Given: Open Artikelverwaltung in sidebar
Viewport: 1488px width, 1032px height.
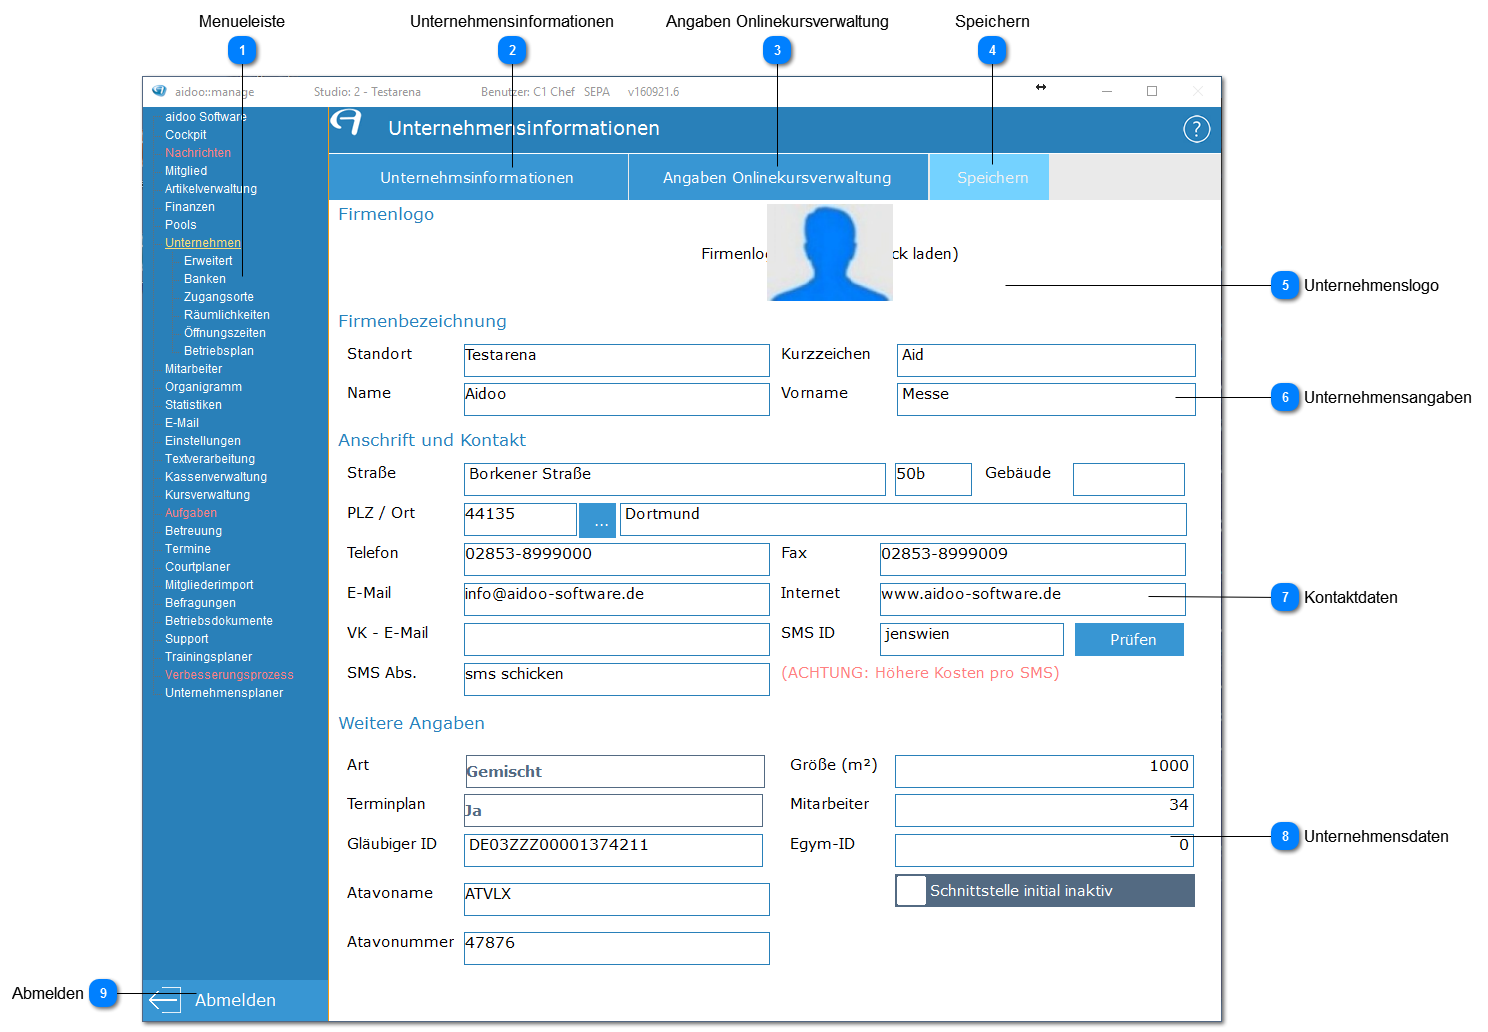Looking at the screenshot, I should [211, 189].
